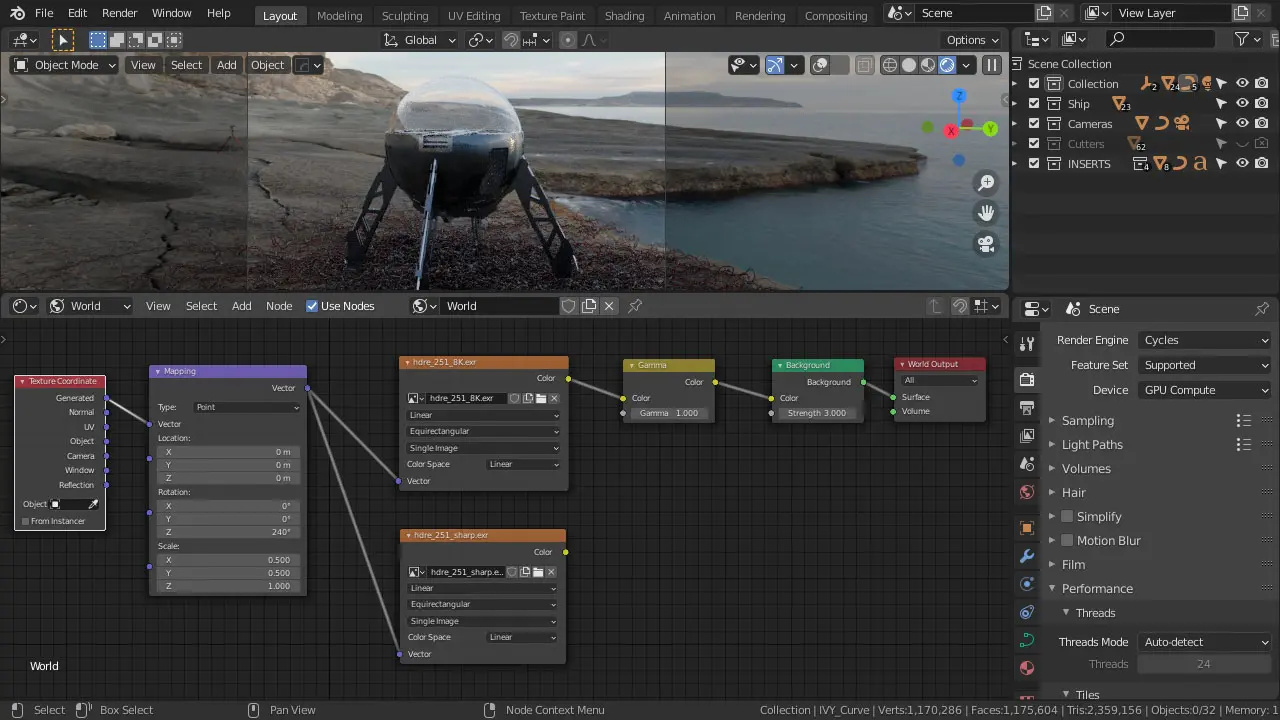
Task: Pause the viewport render preview
Action: click(x=992, y=65)
